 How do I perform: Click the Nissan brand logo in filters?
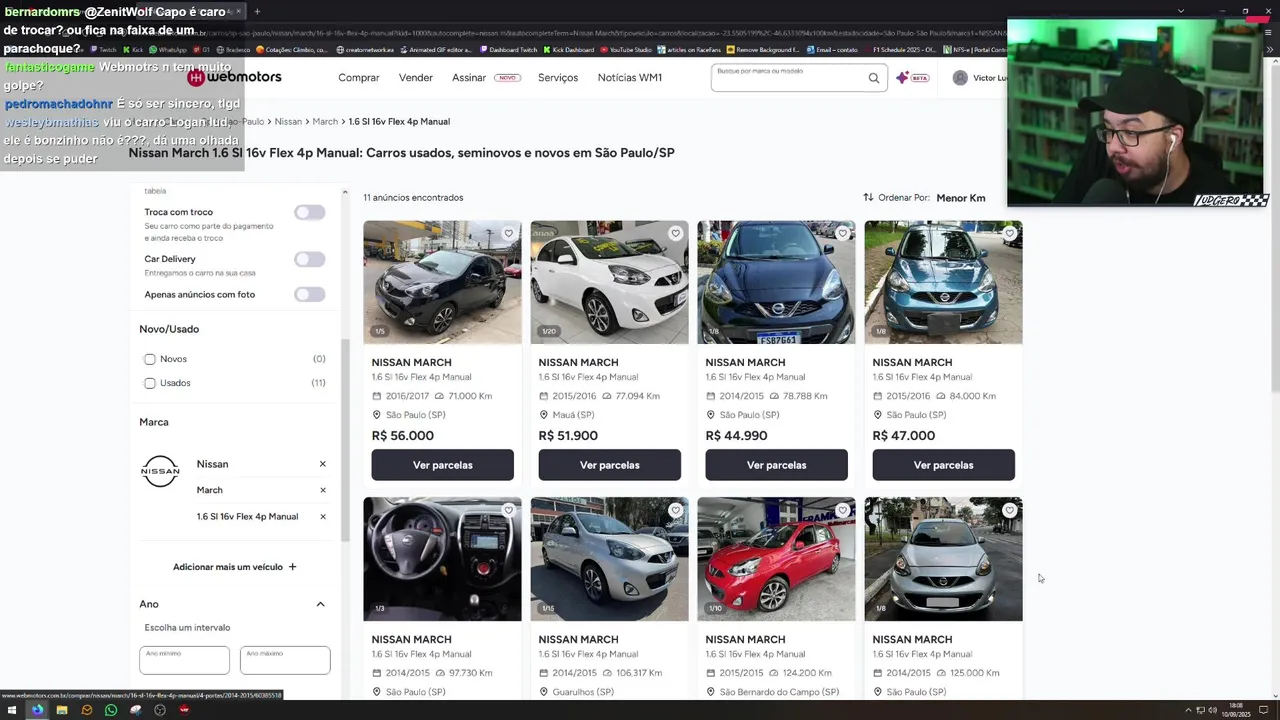click(x=160, y=471)
